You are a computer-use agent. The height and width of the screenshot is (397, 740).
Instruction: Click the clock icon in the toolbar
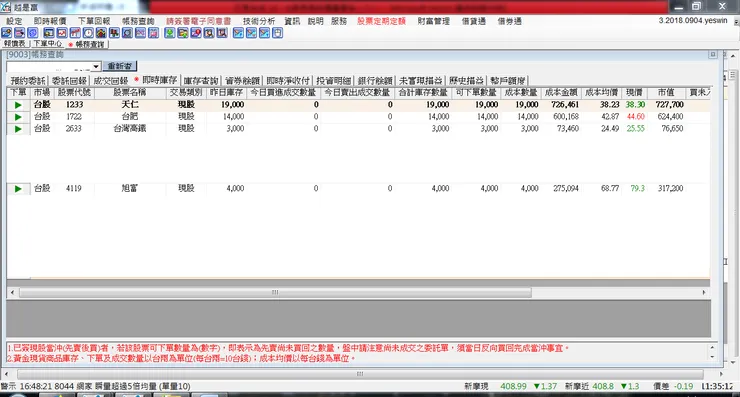pyautogui.click(x=88, y=33)
